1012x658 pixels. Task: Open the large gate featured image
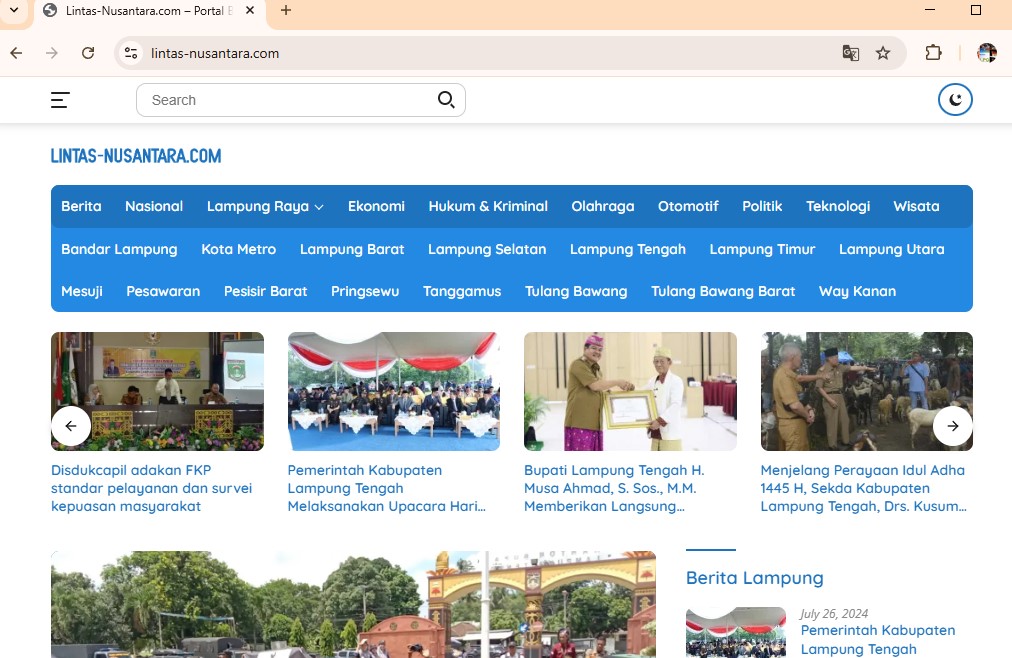(354, 604)
